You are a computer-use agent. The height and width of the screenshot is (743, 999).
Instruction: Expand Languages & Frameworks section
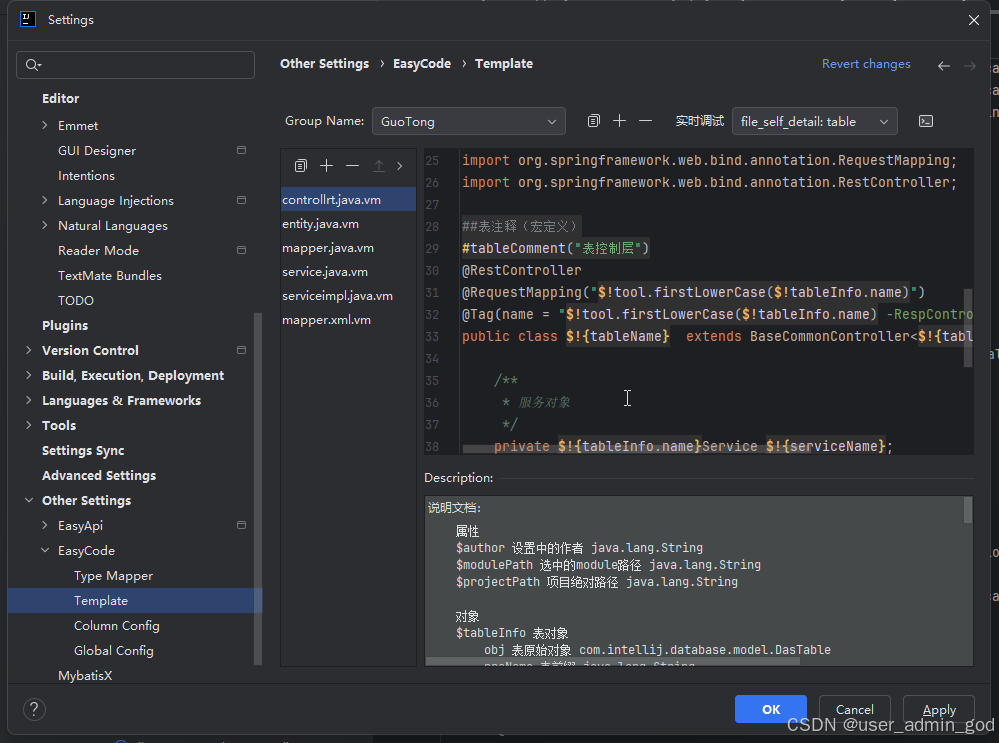pos(29,400)
